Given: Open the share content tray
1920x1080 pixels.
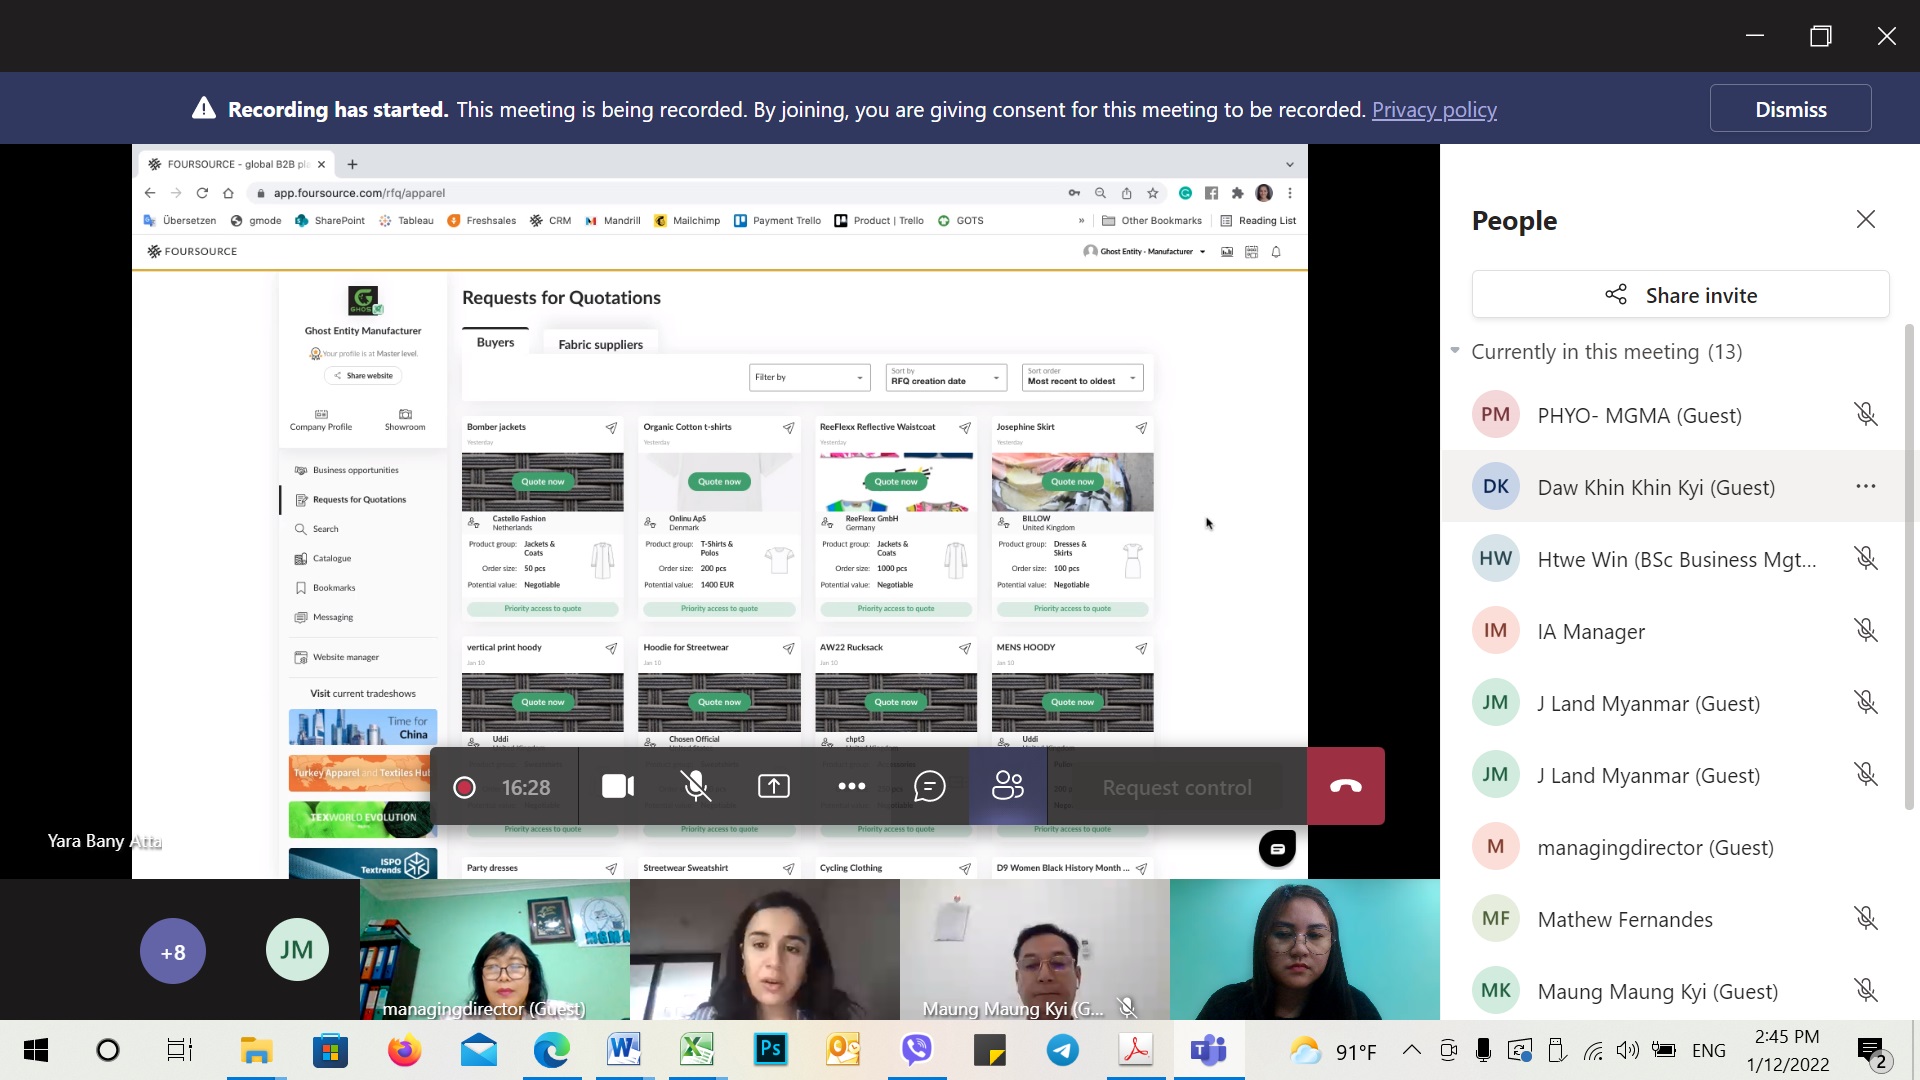Looking at the screenshot, I should pyautogui.click(x=774, y=787).
